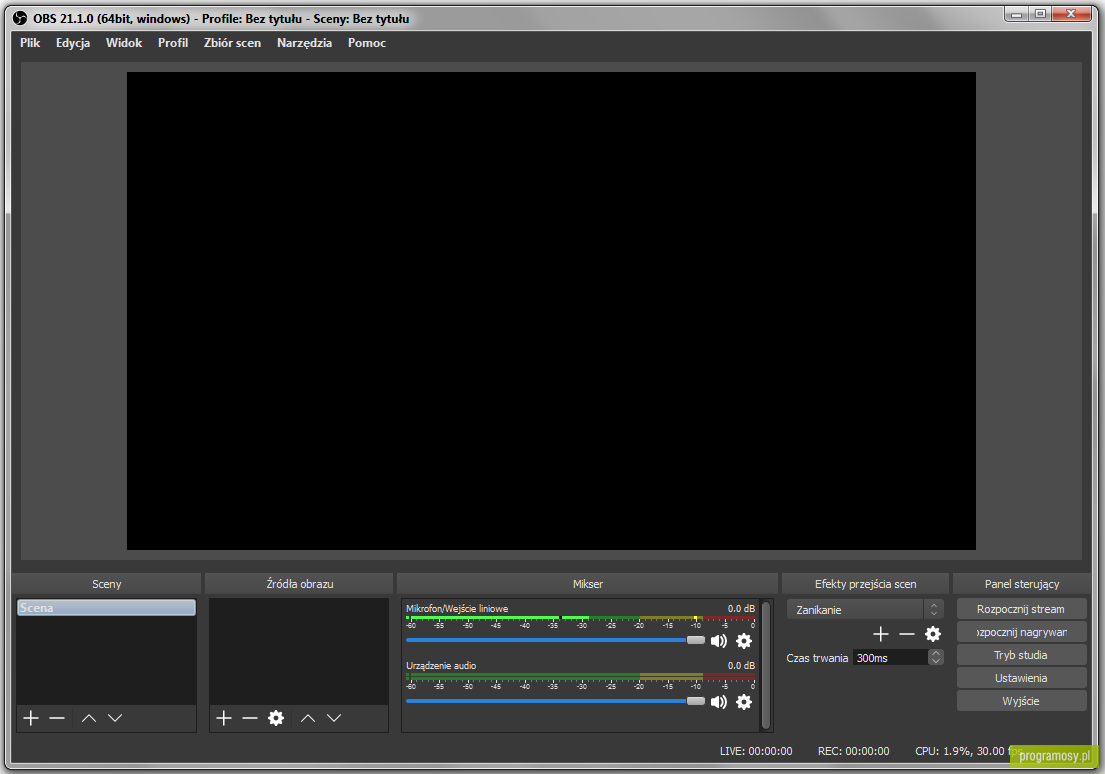Click Mikrofon 0.0 dB value
Image resolution: width=1105 pixels, height=774 pixels.
pyautogui.click(x=741, y=608)
